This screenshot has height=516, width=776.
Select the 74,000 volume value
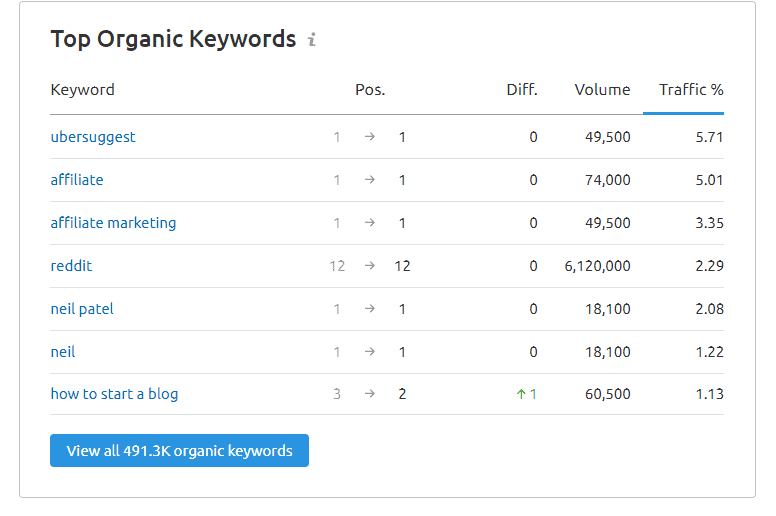click(x=608, y=180)
